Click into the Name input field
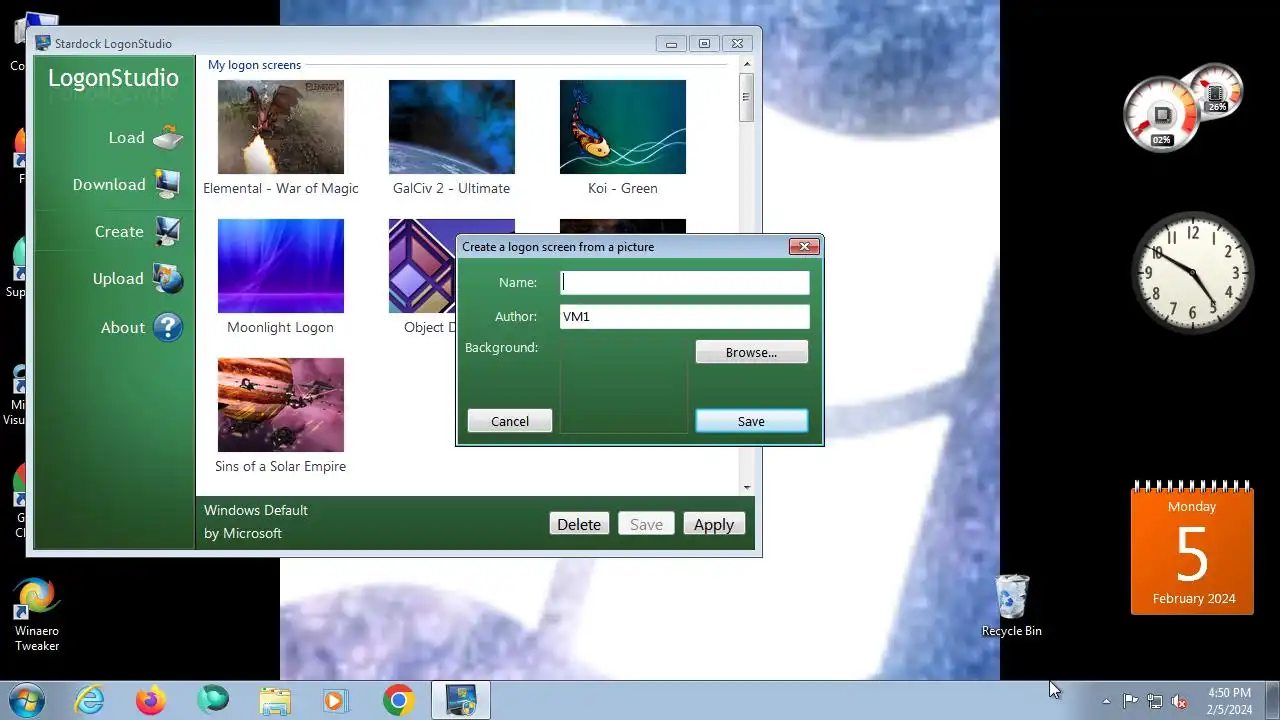 click(x=685, y=283)
